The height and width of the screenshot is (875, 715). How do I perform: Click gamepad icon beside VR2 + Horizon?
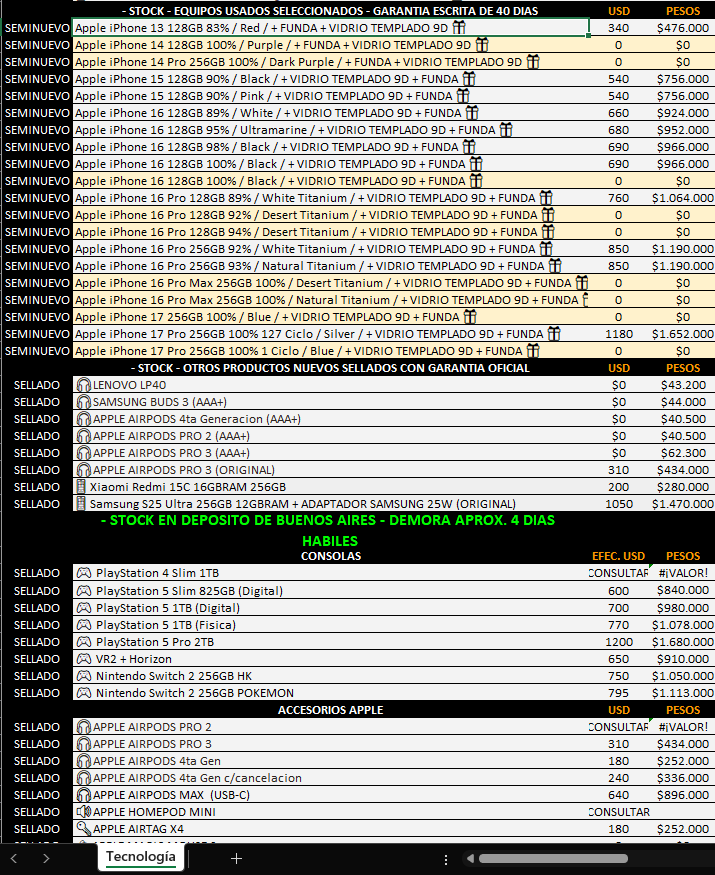click(x=84, y=658)
